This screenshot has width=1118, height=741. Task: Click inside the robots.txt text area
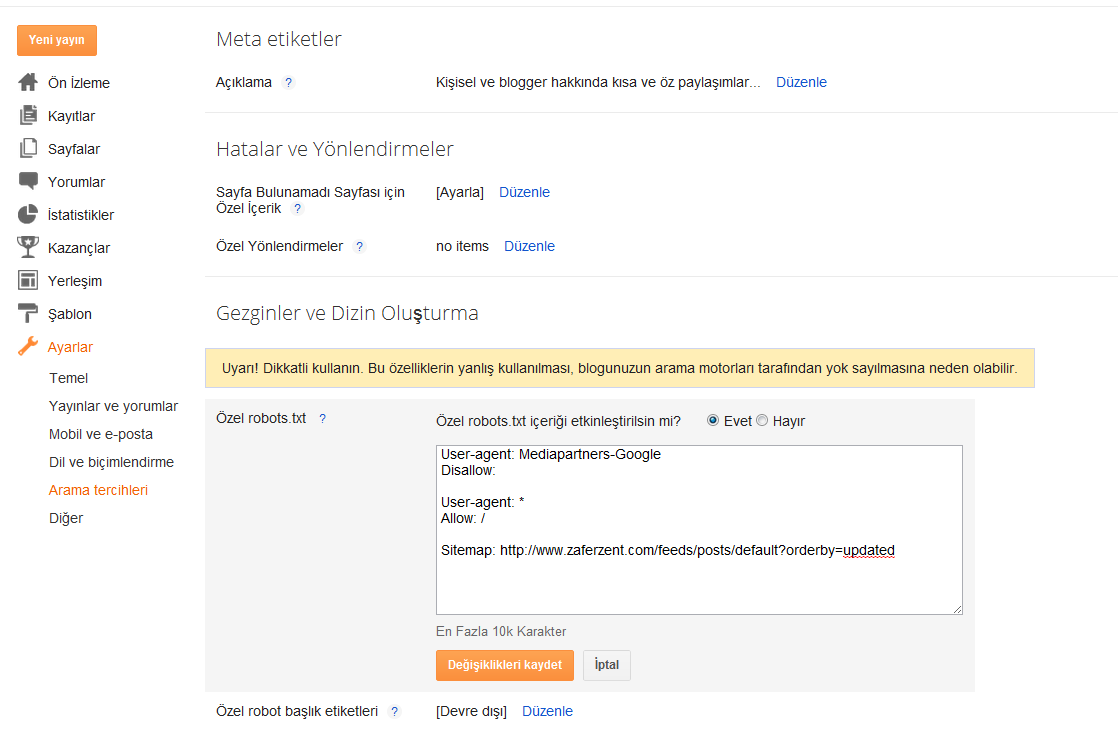[699, 530]
